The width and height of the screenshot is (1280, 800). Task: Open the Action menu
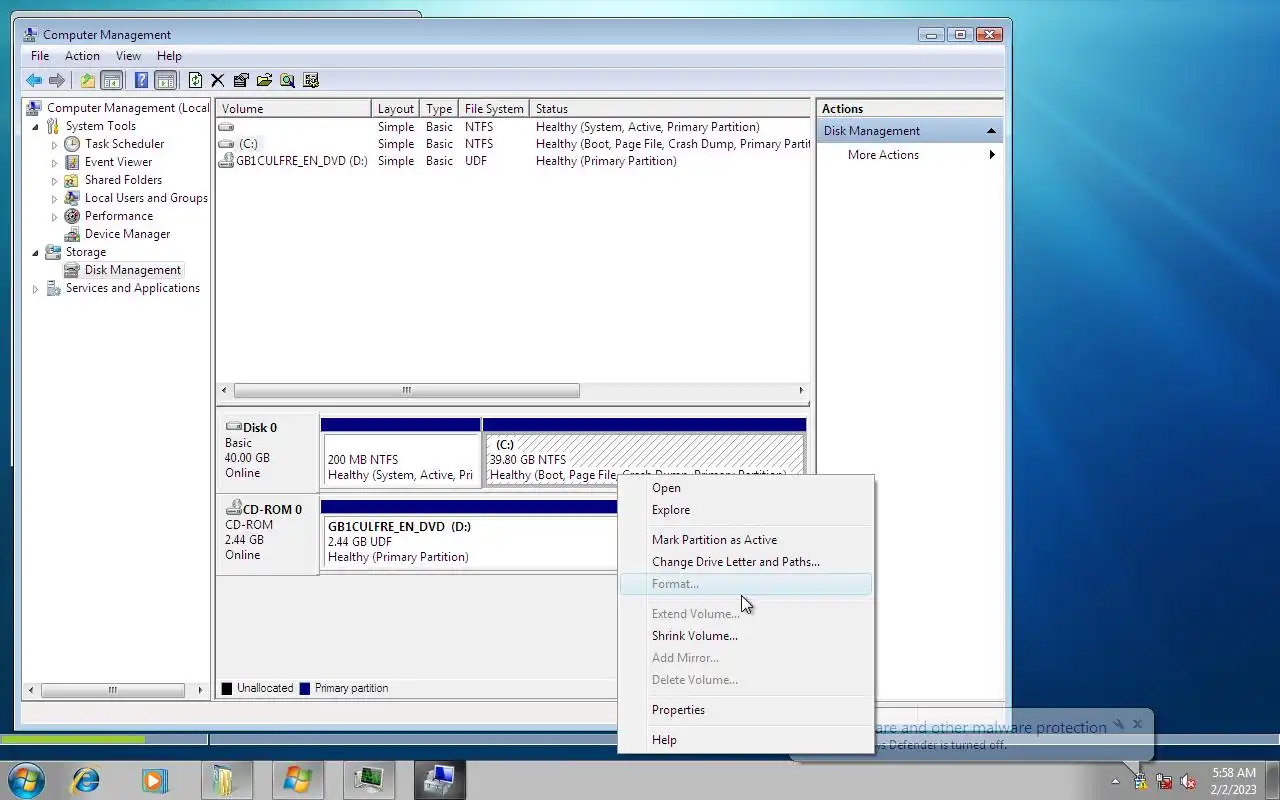coord(82,56)
